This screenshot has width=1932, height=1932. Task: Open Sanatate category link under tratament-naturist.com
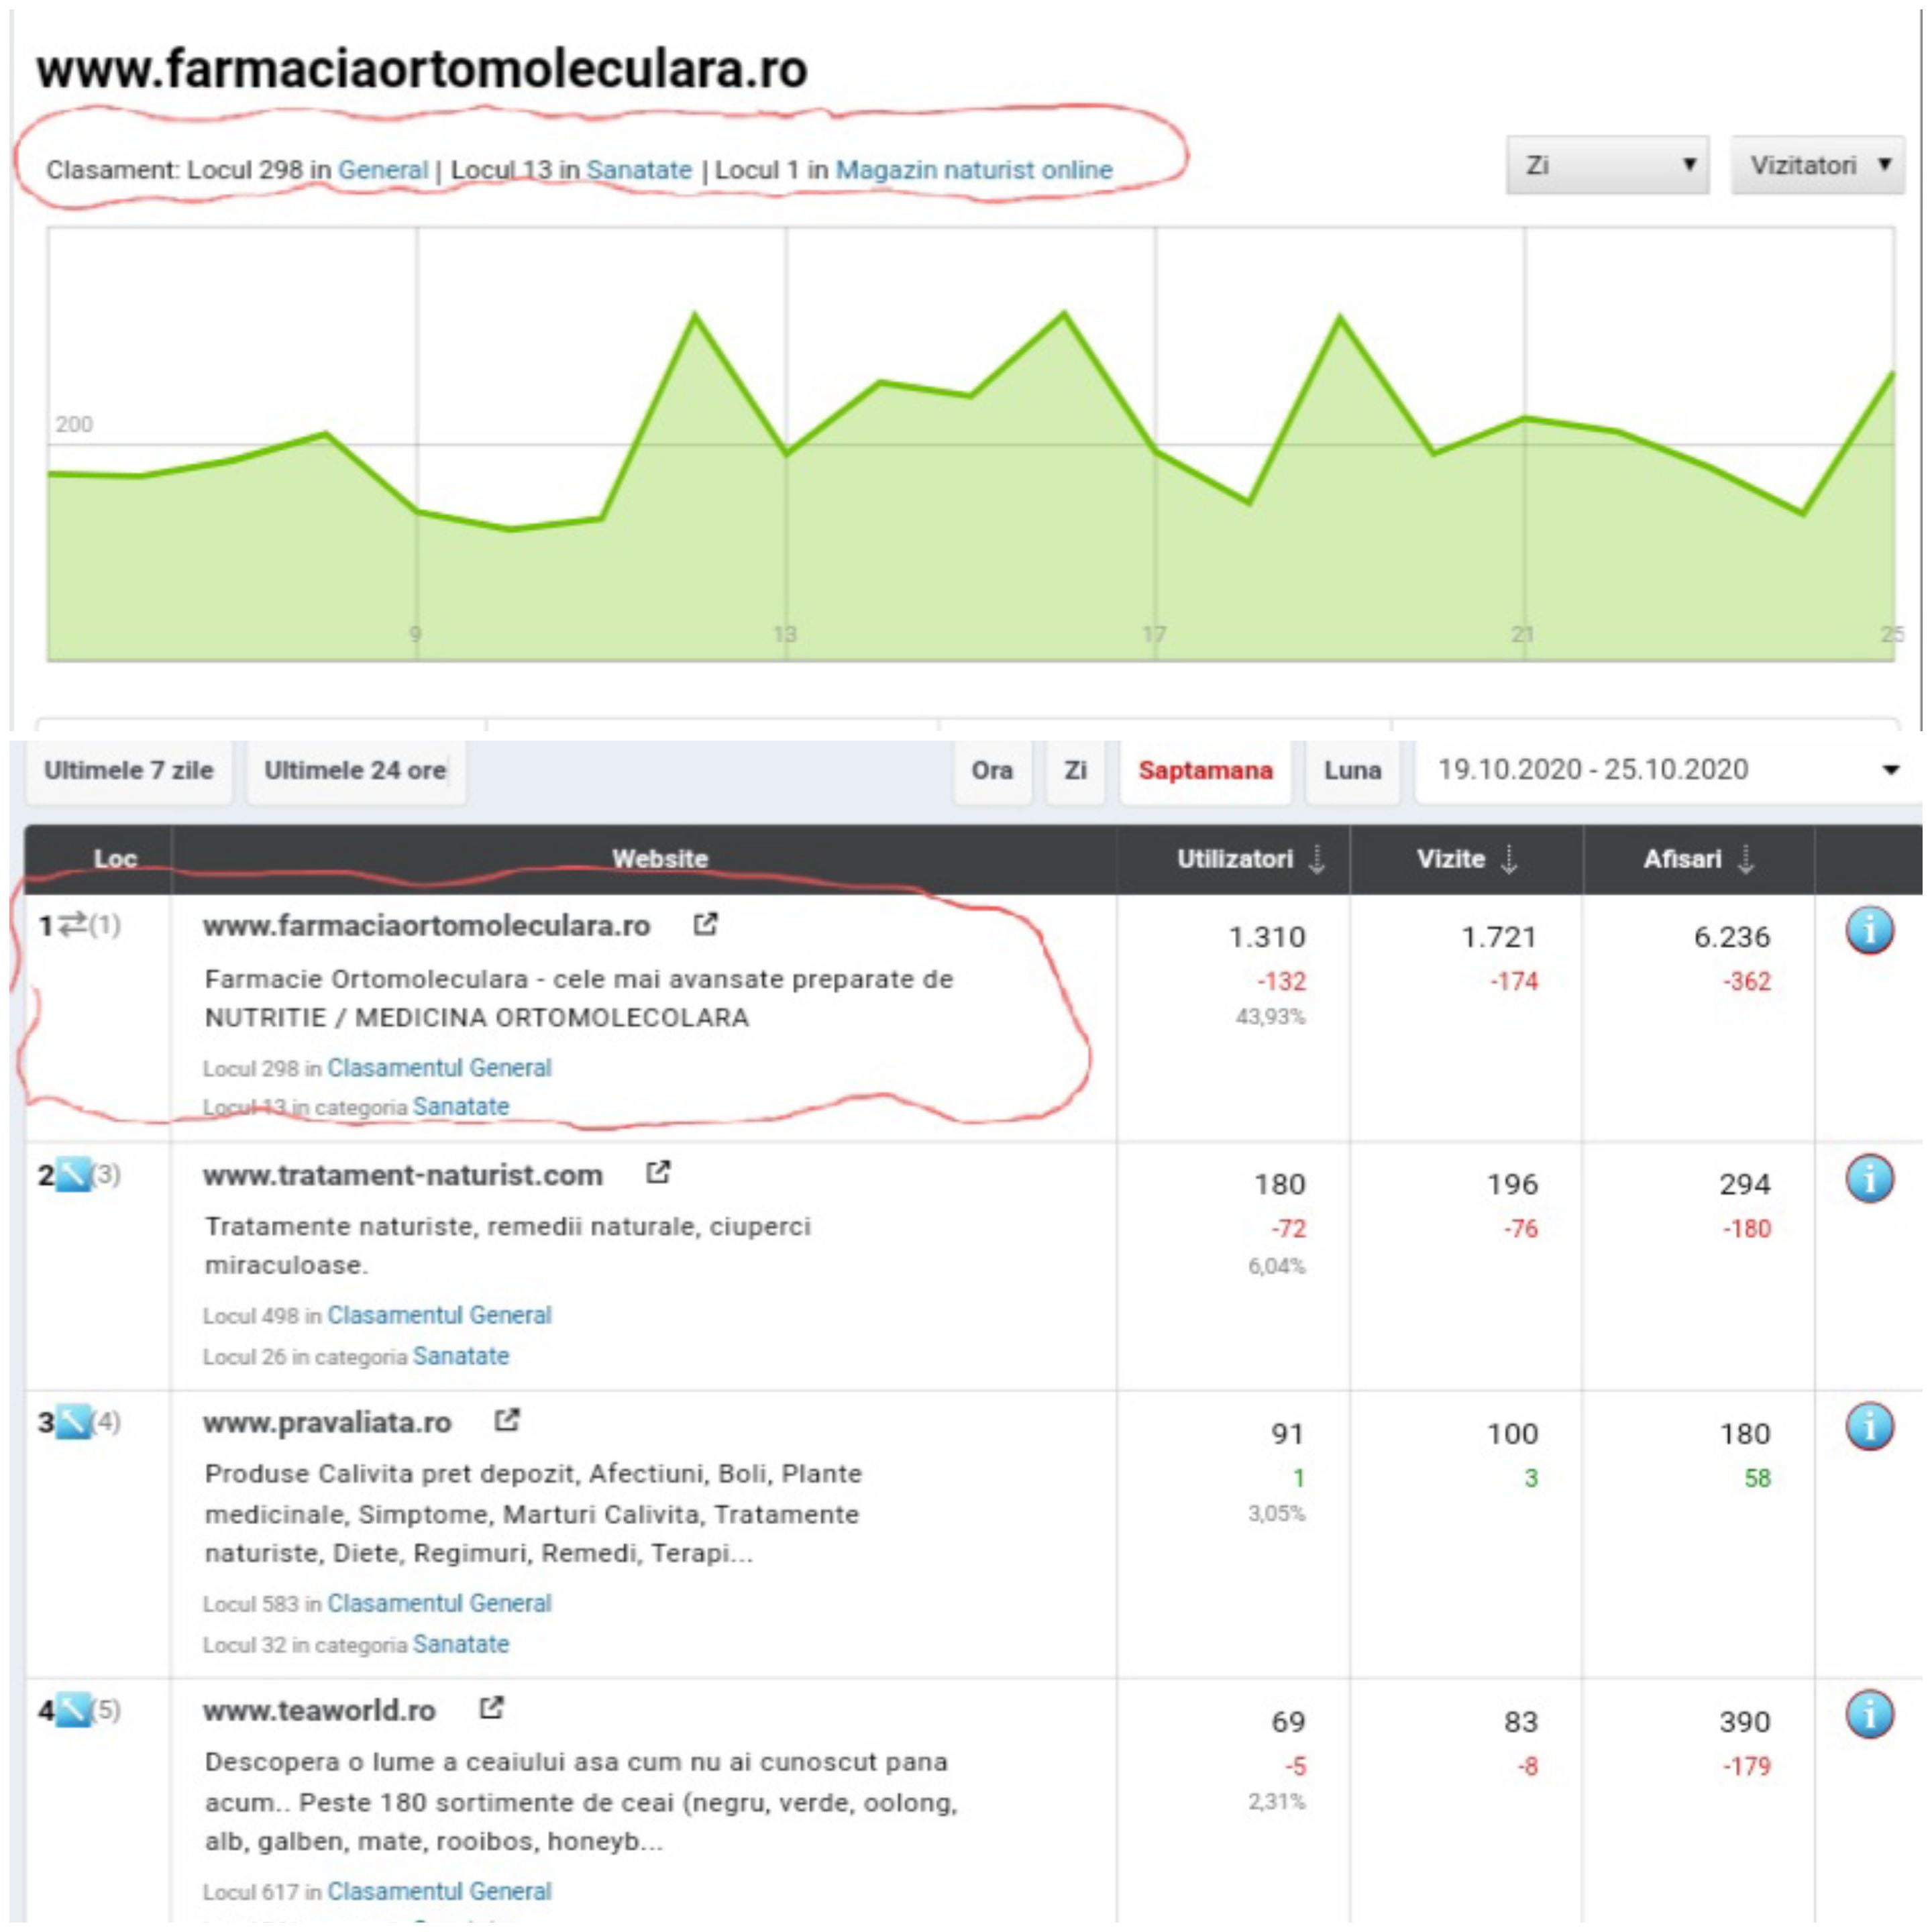tap(461, 1356)
